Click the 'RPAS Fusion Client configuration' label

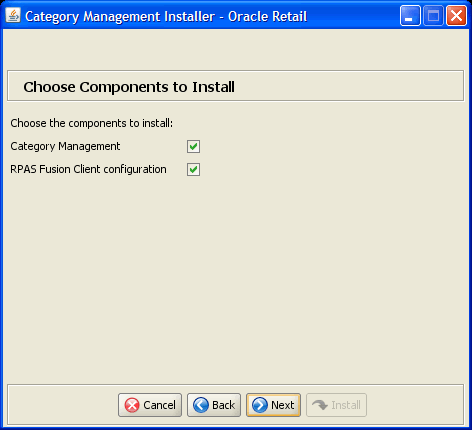88,169
